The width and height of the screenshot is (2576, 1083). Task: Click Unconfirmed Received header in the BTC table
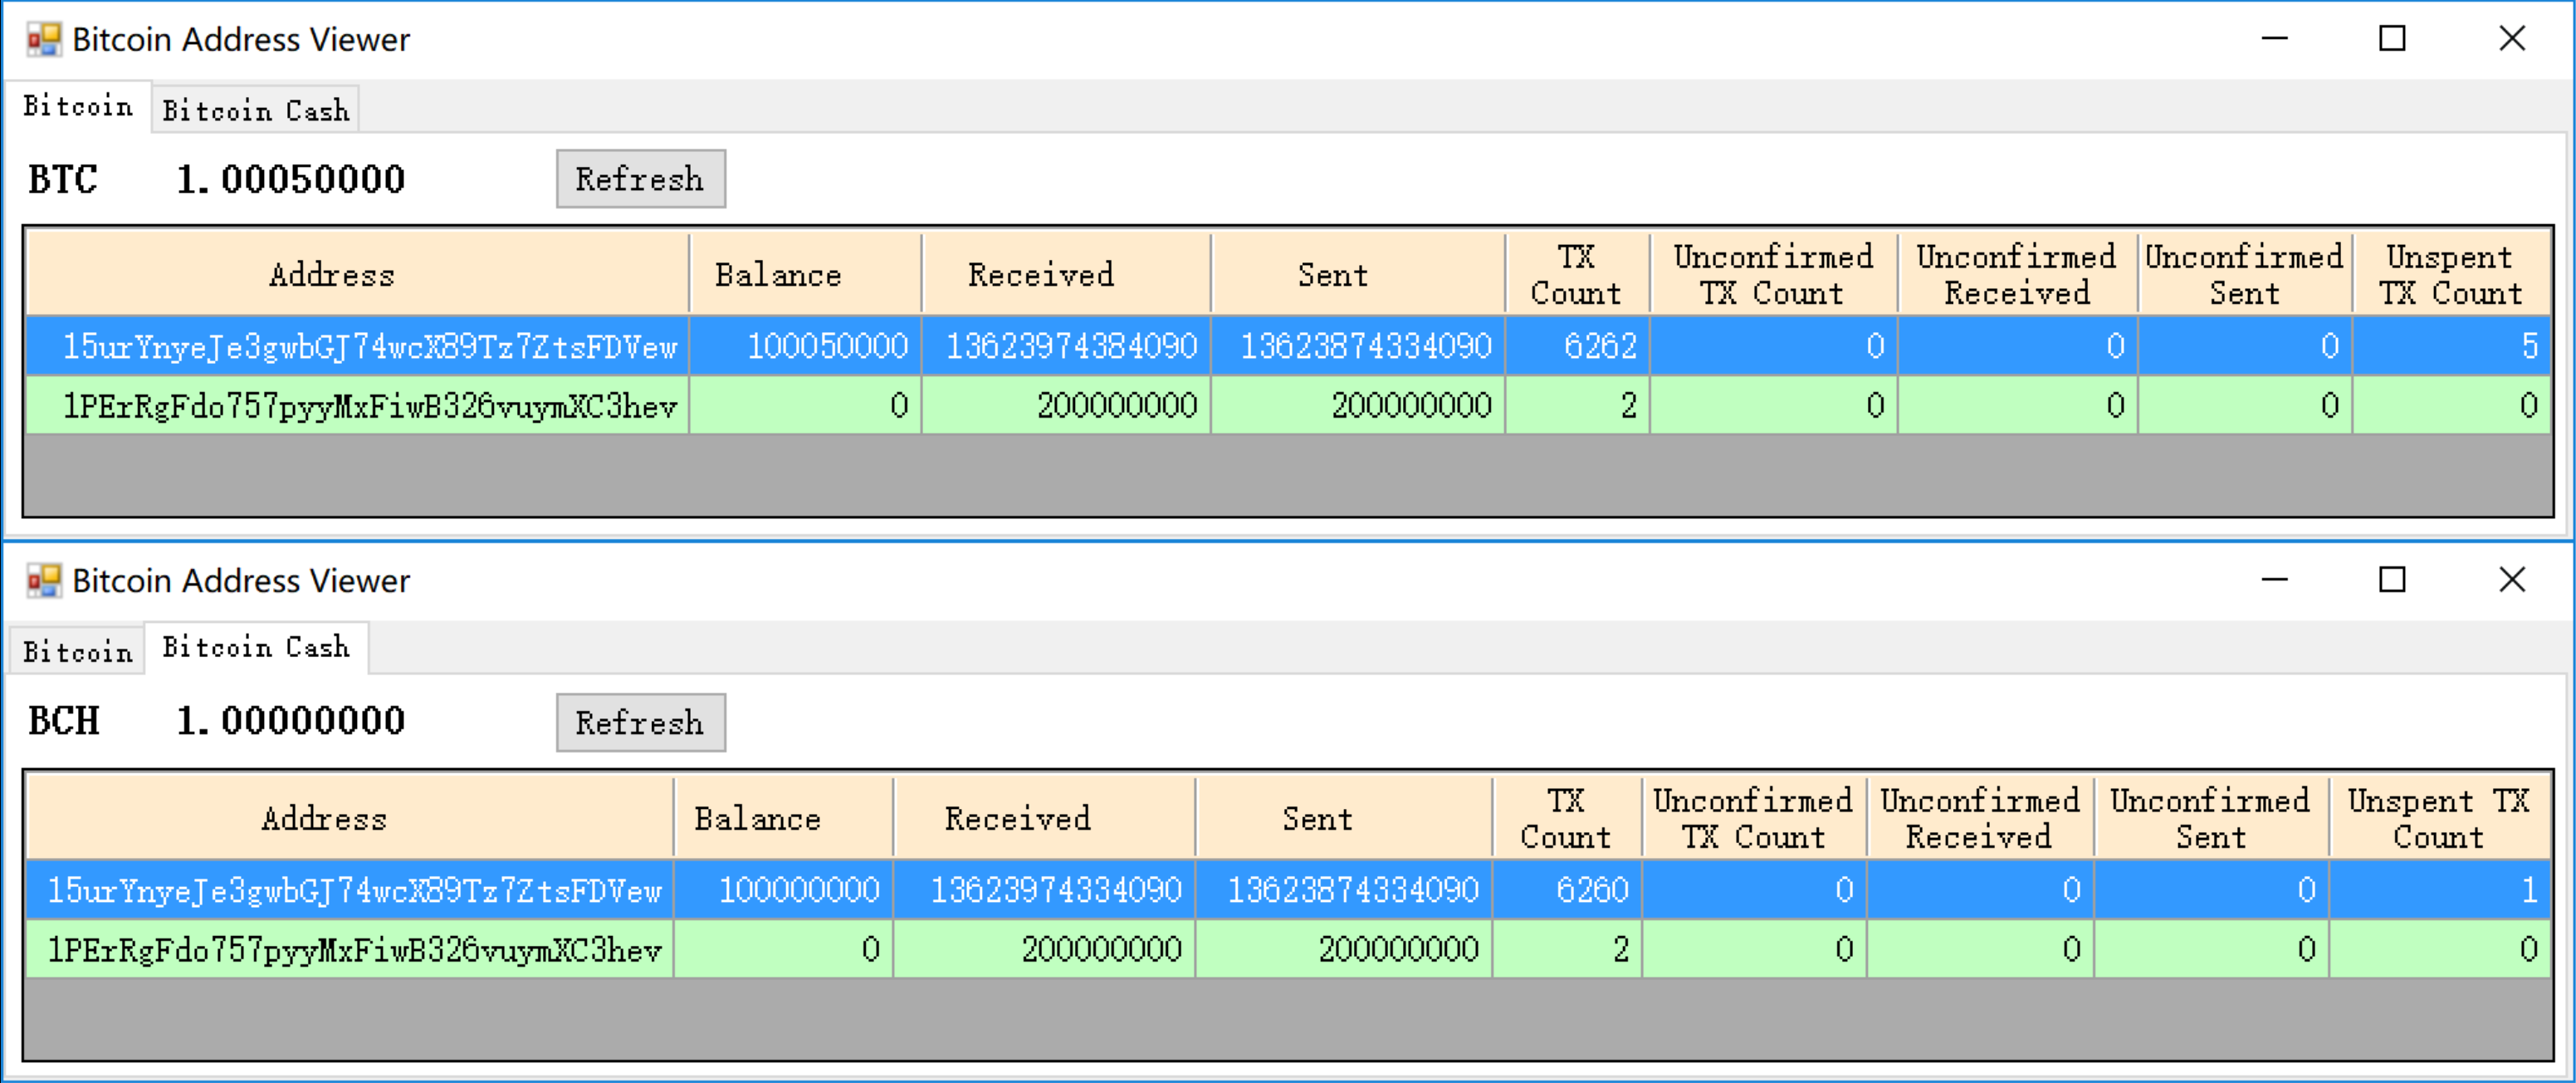pos(2018,274)
